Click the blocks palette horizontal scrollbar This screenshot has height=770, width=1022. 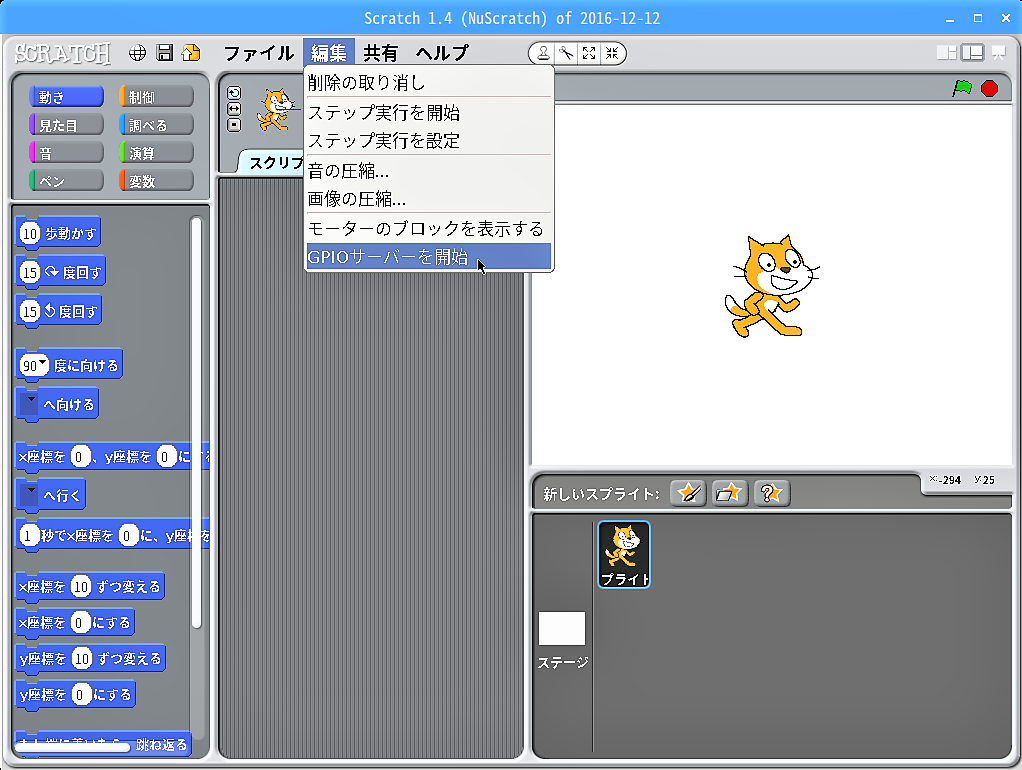72,747
